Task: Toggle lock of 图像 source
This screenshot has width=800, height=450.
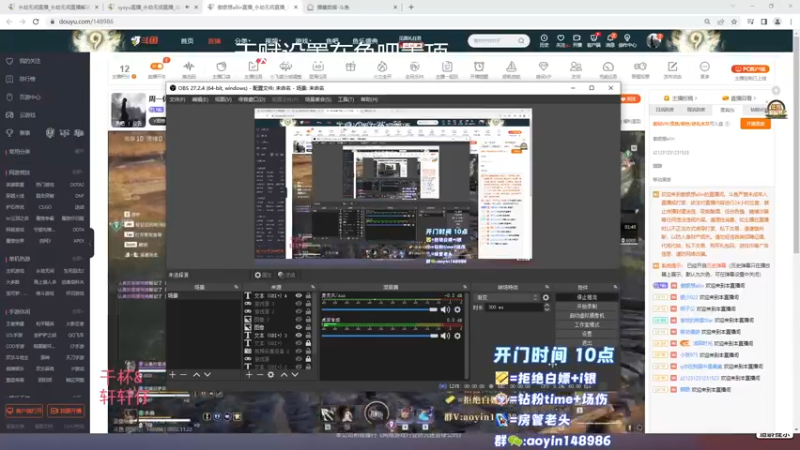Action: coord(308,327)
